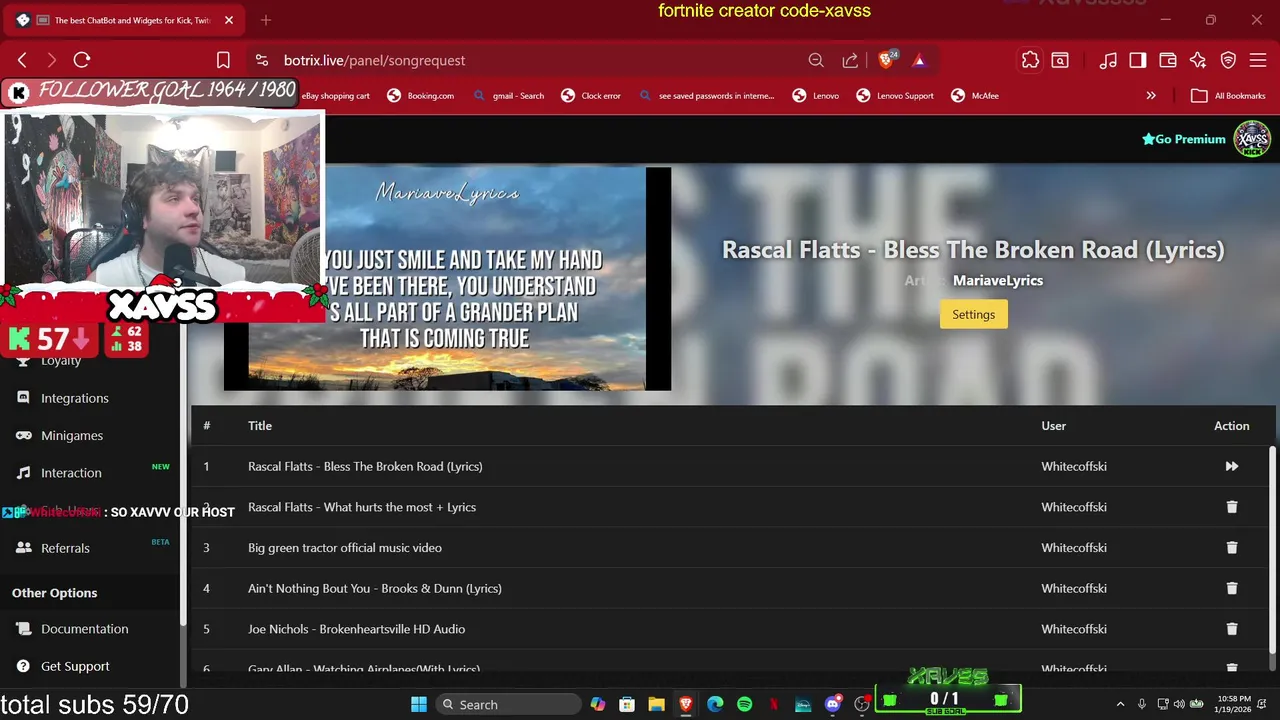Reload the browser page
This screenshot has width=1280, height=720.
pos(82,60)
